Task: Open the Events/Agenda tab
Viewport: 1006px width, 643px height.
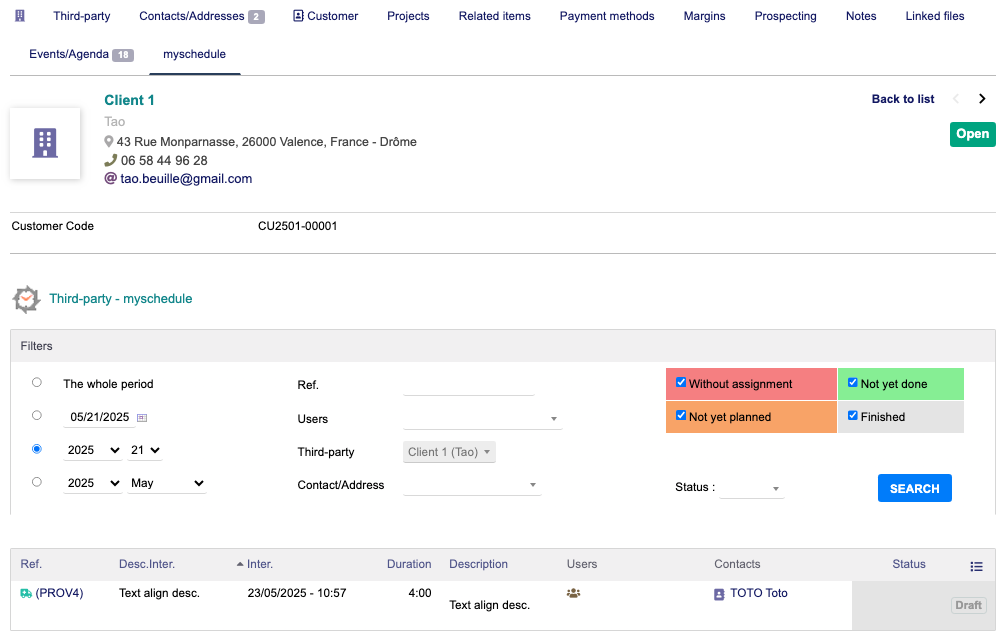Action: click(69, 54)
